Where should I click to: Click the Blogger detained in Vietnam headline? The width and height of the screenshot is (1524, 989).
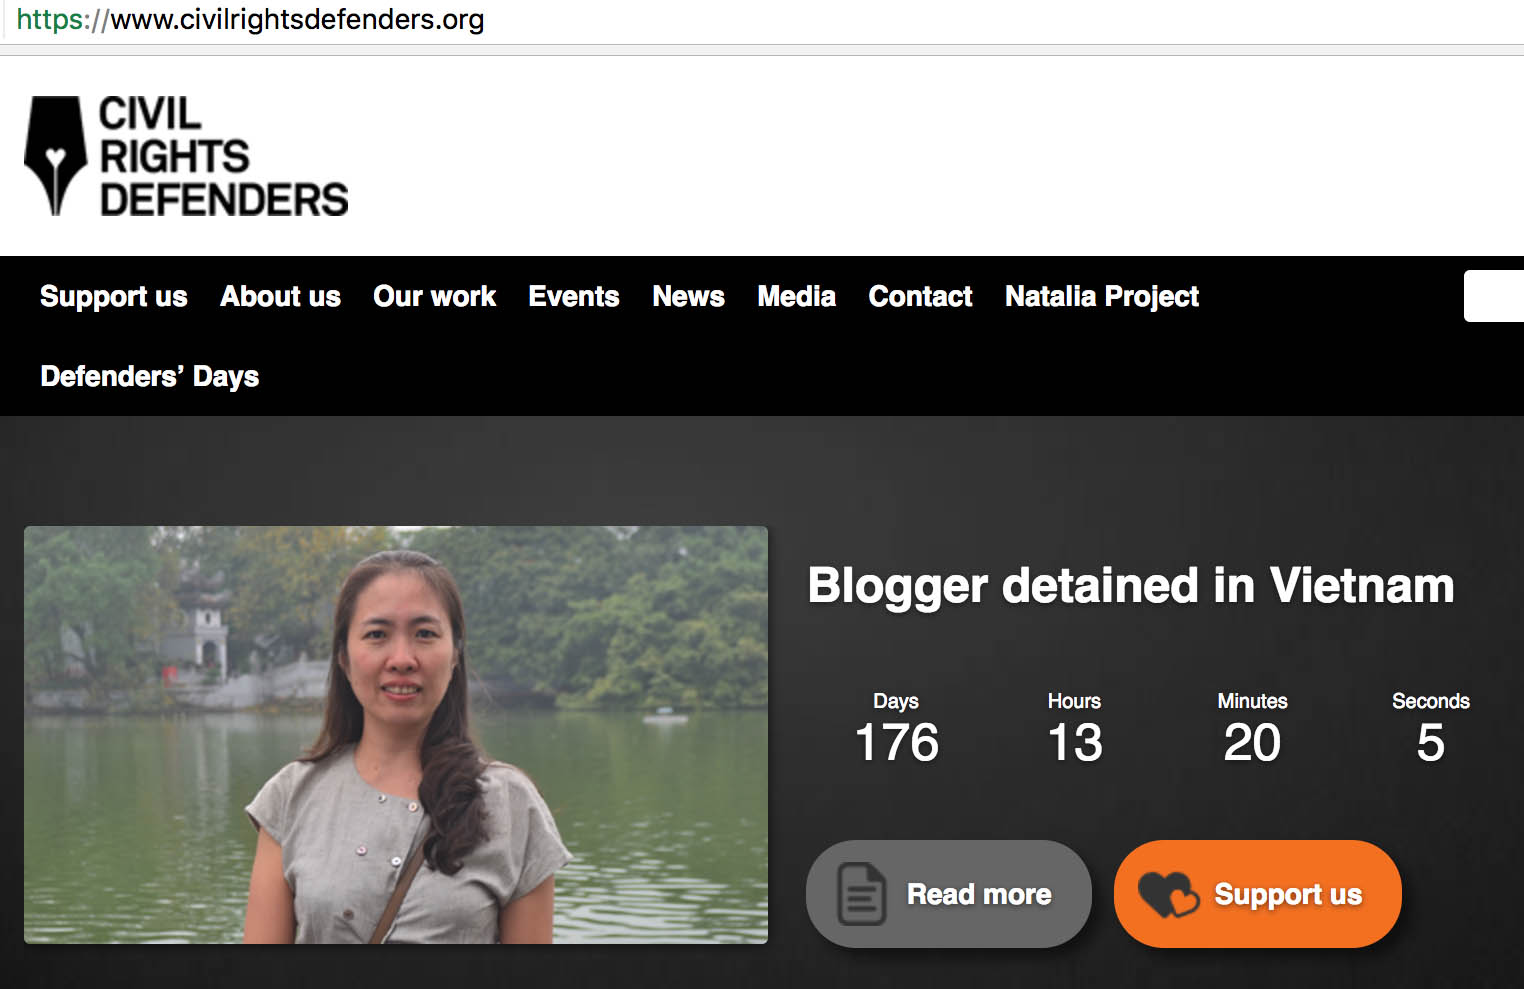point(1131,586)
